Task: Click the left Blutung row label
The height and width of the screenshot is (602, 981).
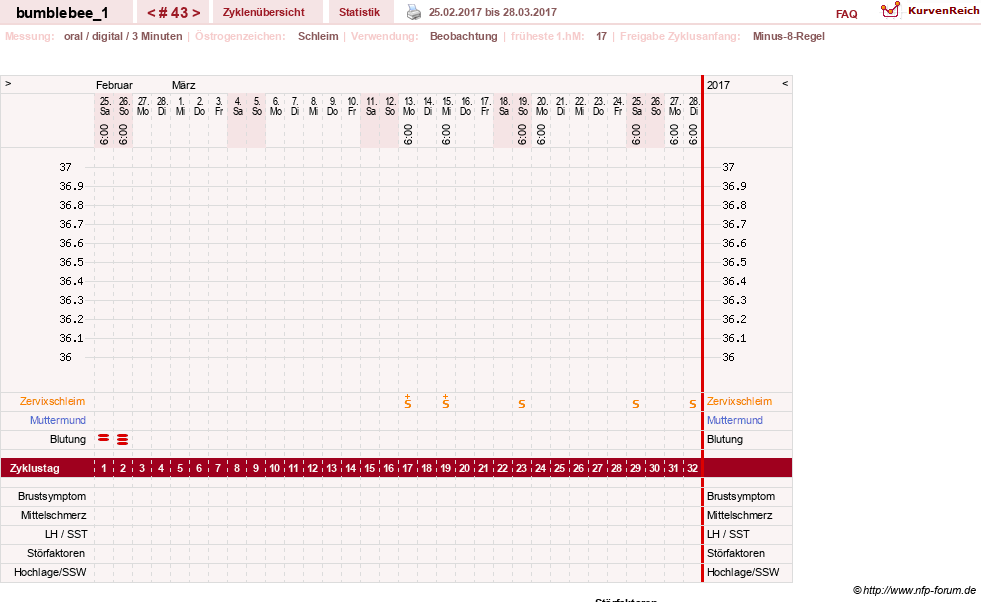Action: pos(68,439)
